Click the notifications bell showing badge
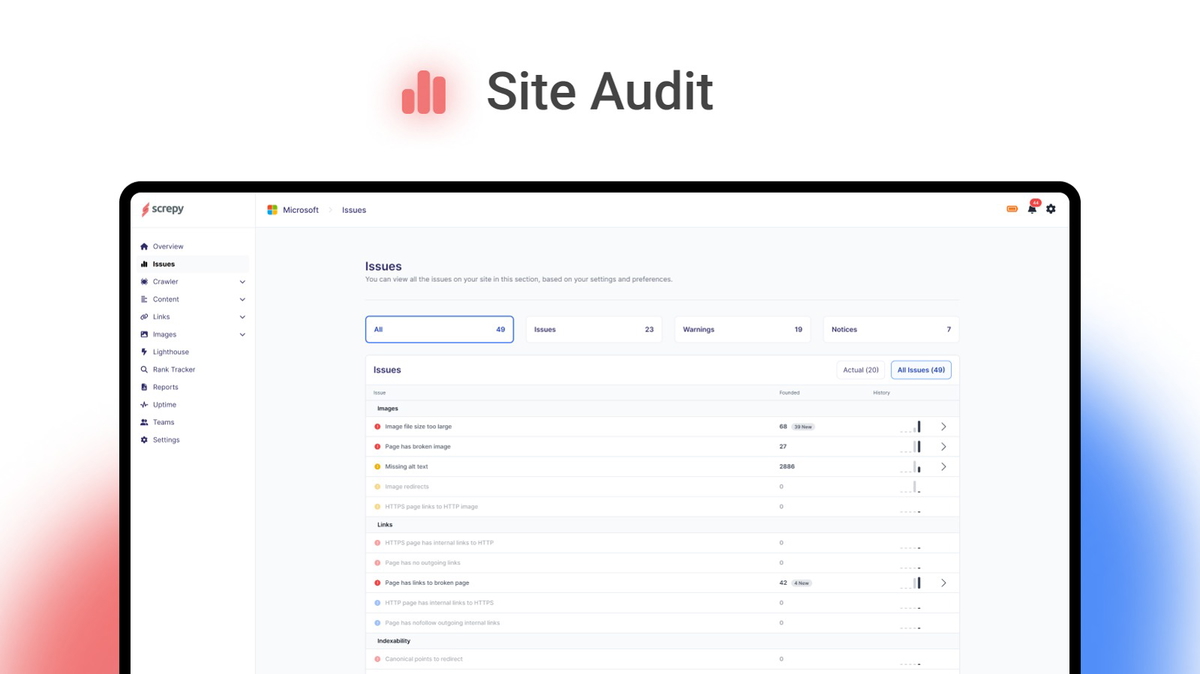1200x674 pixels. coord(1032,209)
